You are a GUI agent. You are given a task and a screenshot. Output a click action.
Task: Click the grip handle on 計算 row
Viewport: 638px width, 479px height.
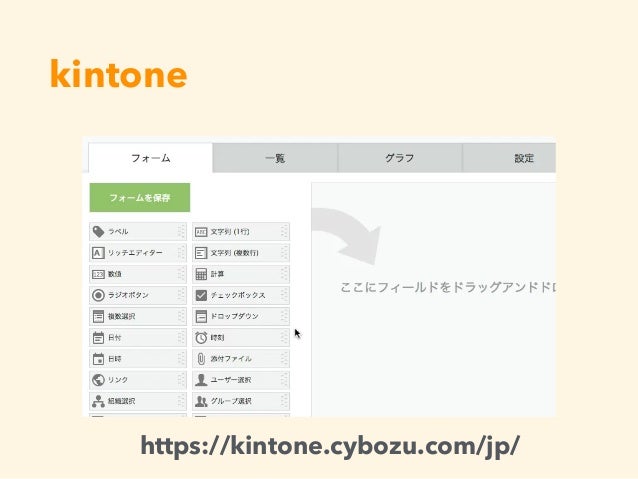[x=284, y=274]
